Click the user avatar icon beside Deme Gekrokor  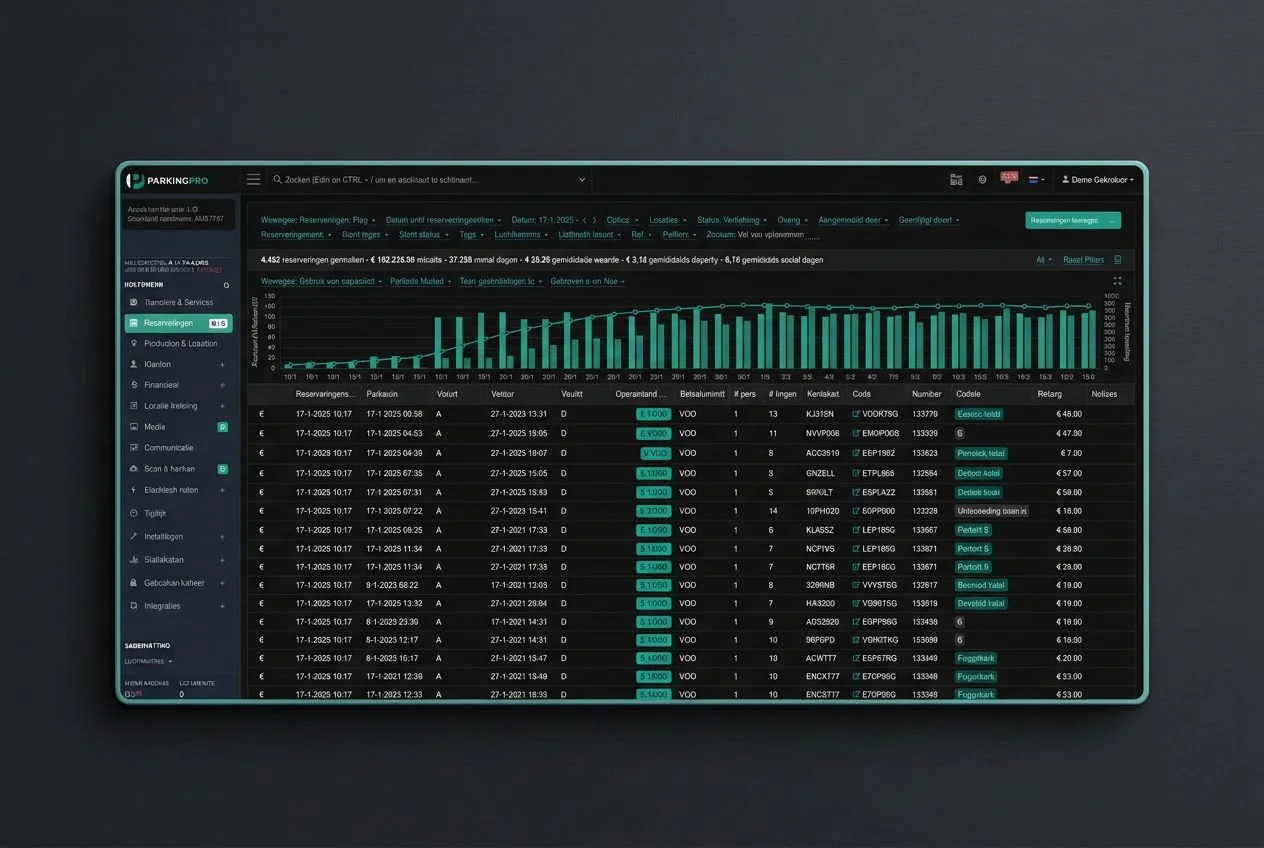(1066, 180)
